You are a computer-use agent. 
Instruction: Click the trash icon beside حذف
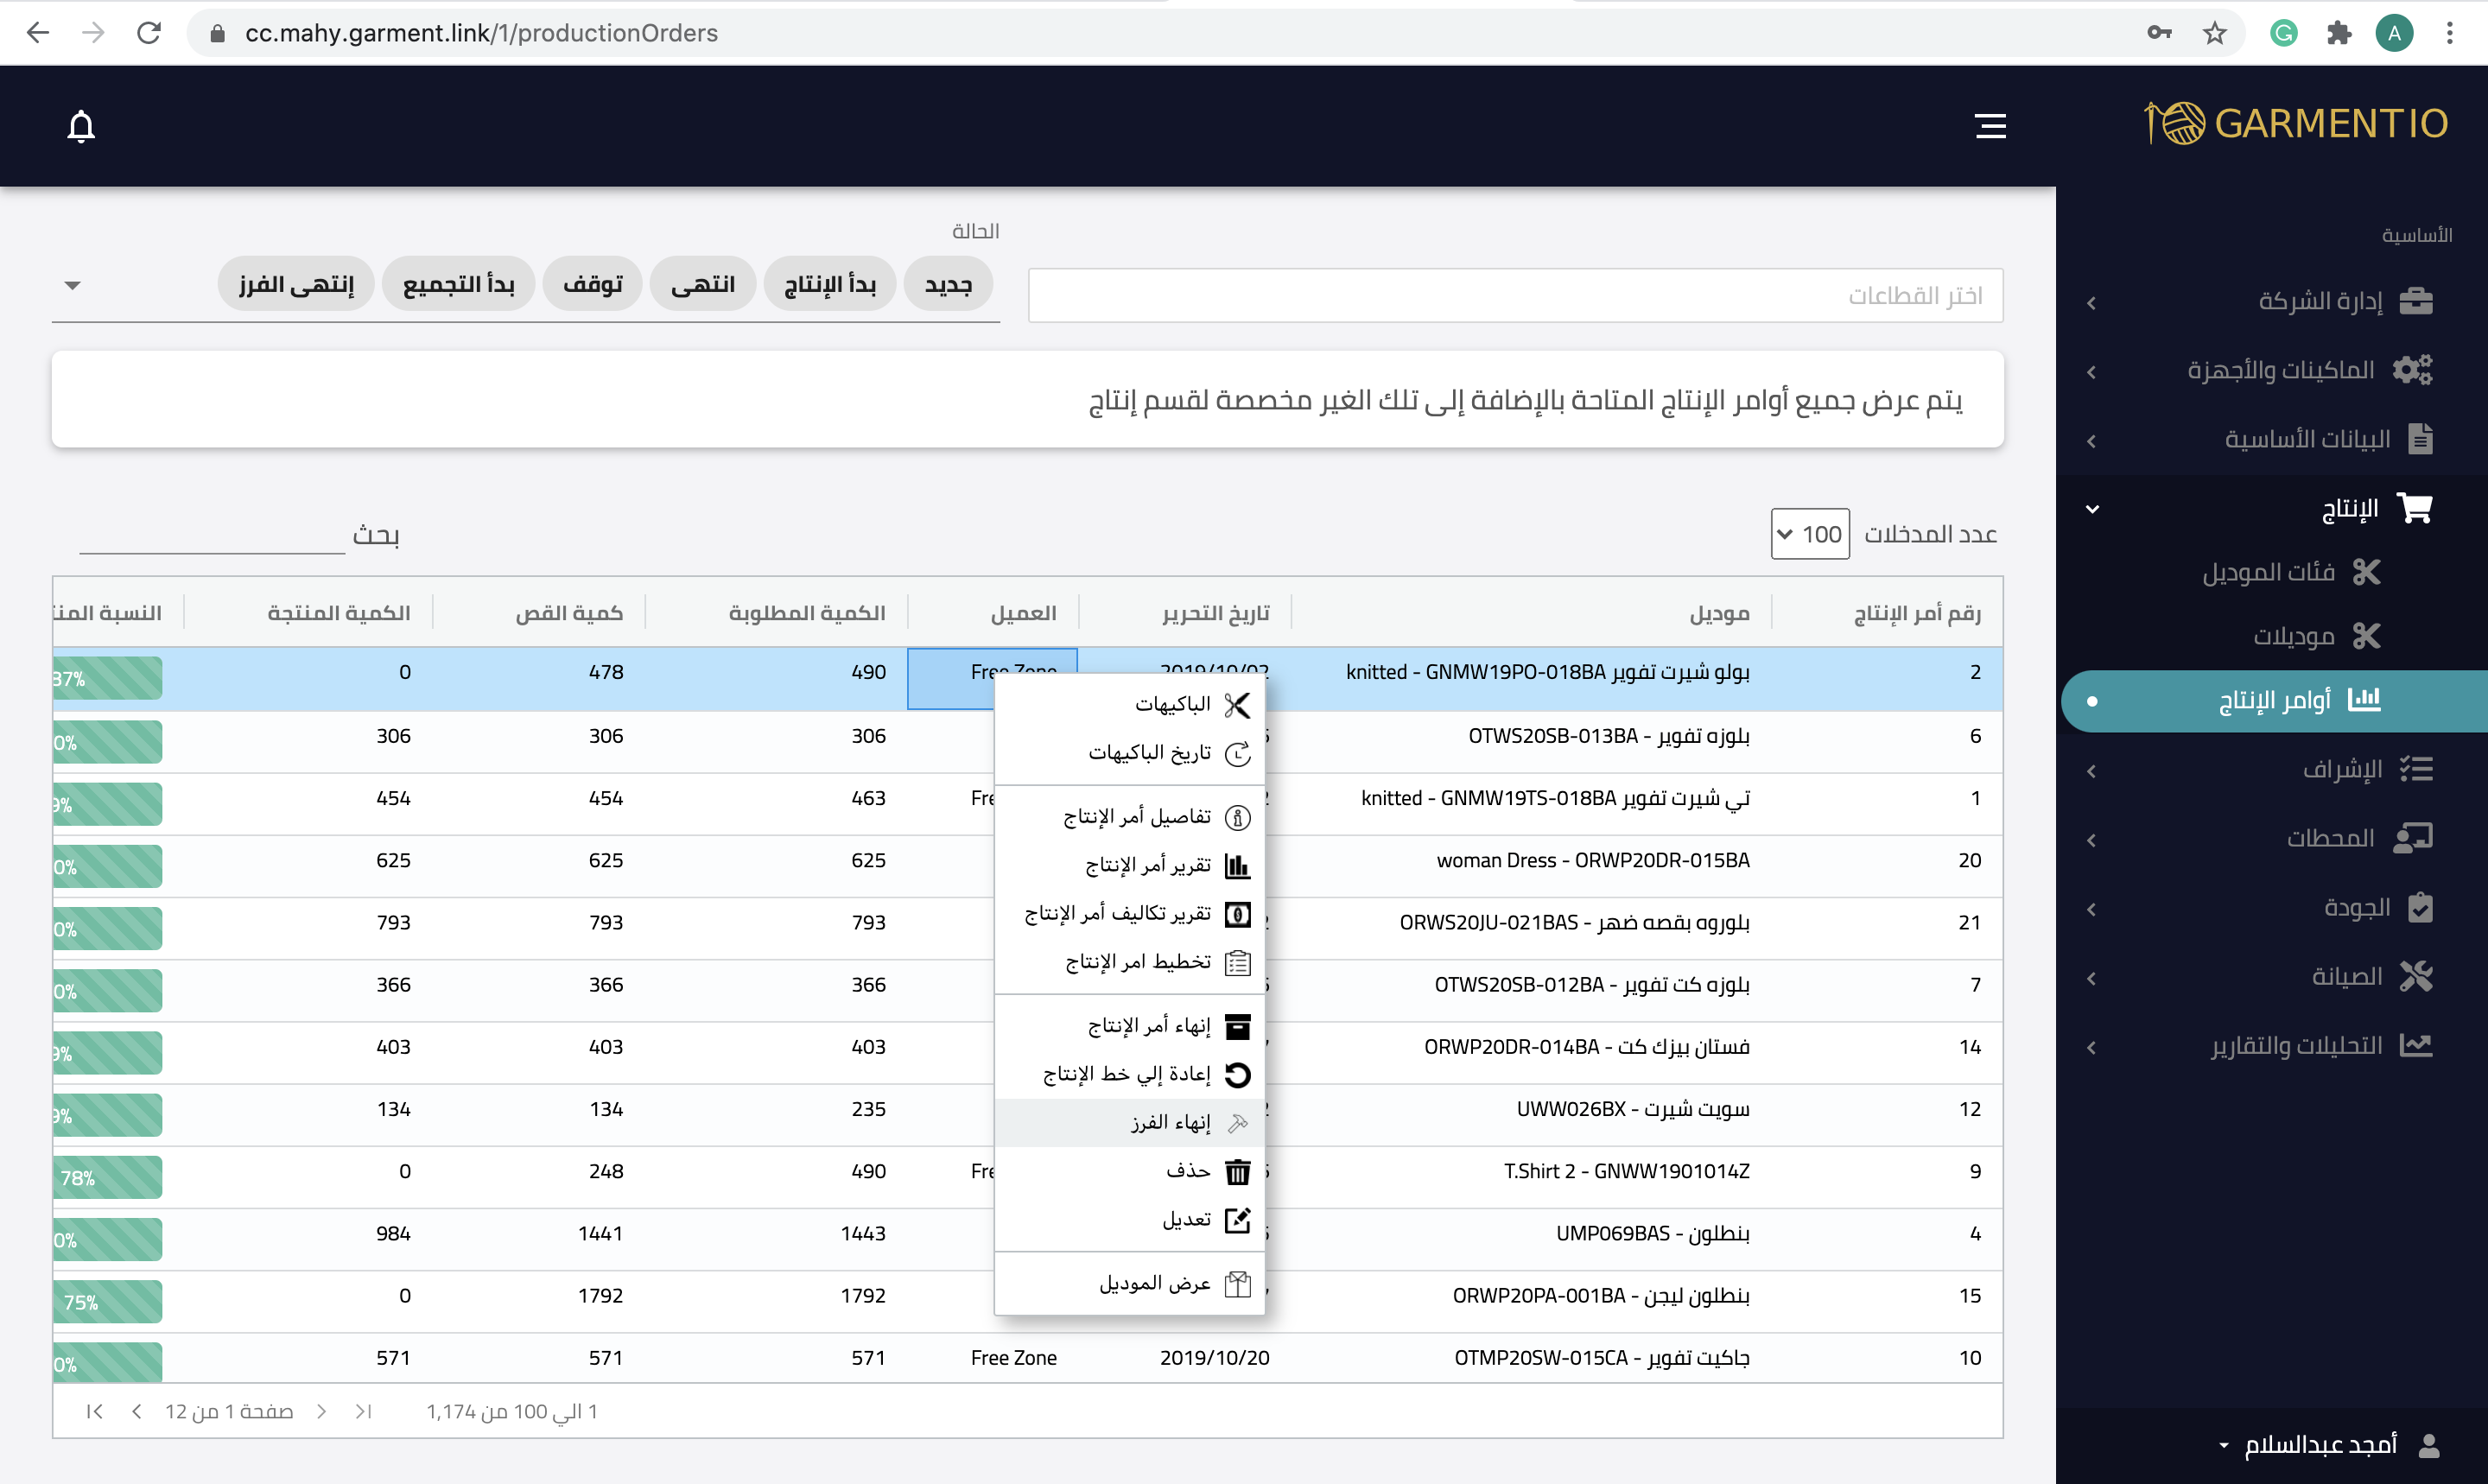pyautogui.click(x=1237, y=1171)
